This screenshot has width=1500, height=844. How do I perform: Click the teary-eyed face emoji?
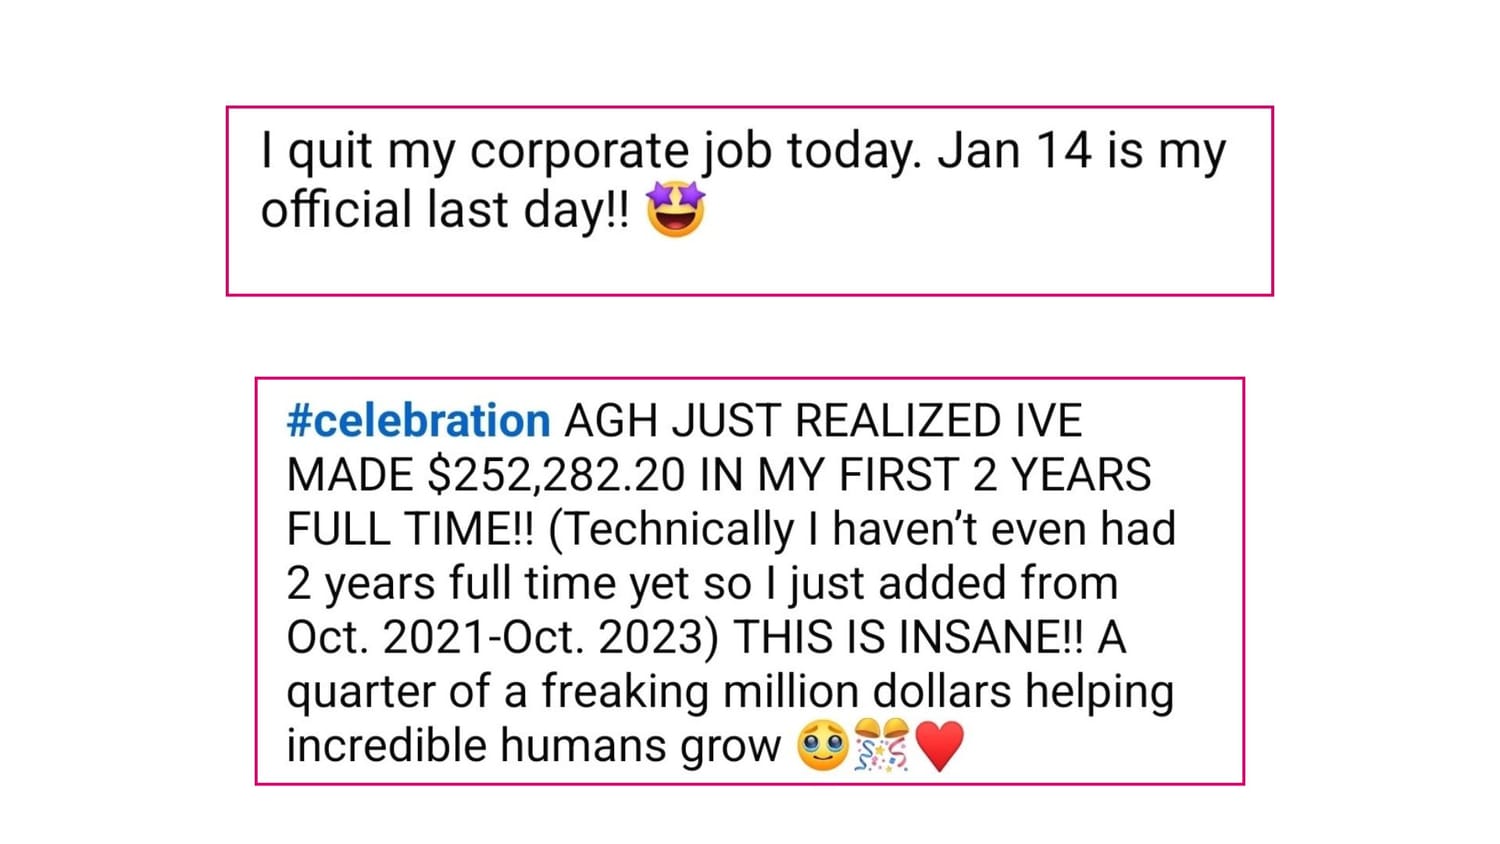pyautogui.click(x=822, y=747)
